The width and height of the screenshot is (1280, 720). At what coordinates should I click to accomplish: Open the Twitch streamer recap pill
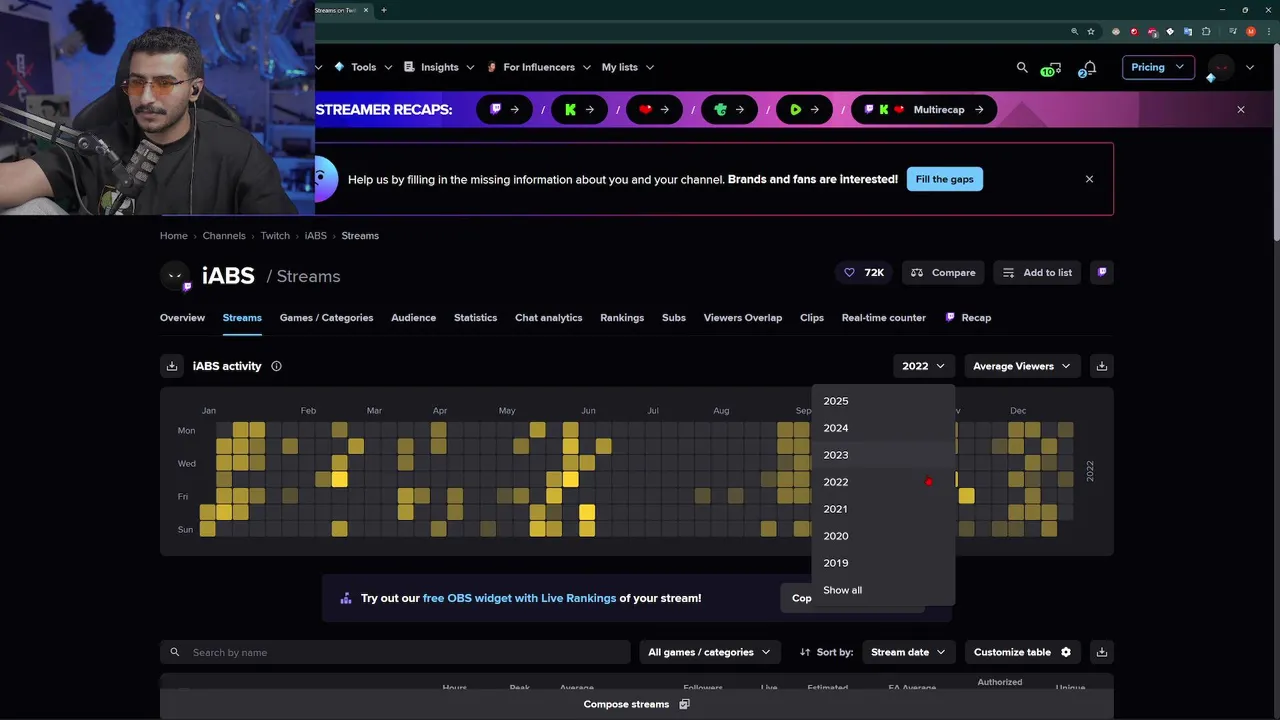[504, 110]
